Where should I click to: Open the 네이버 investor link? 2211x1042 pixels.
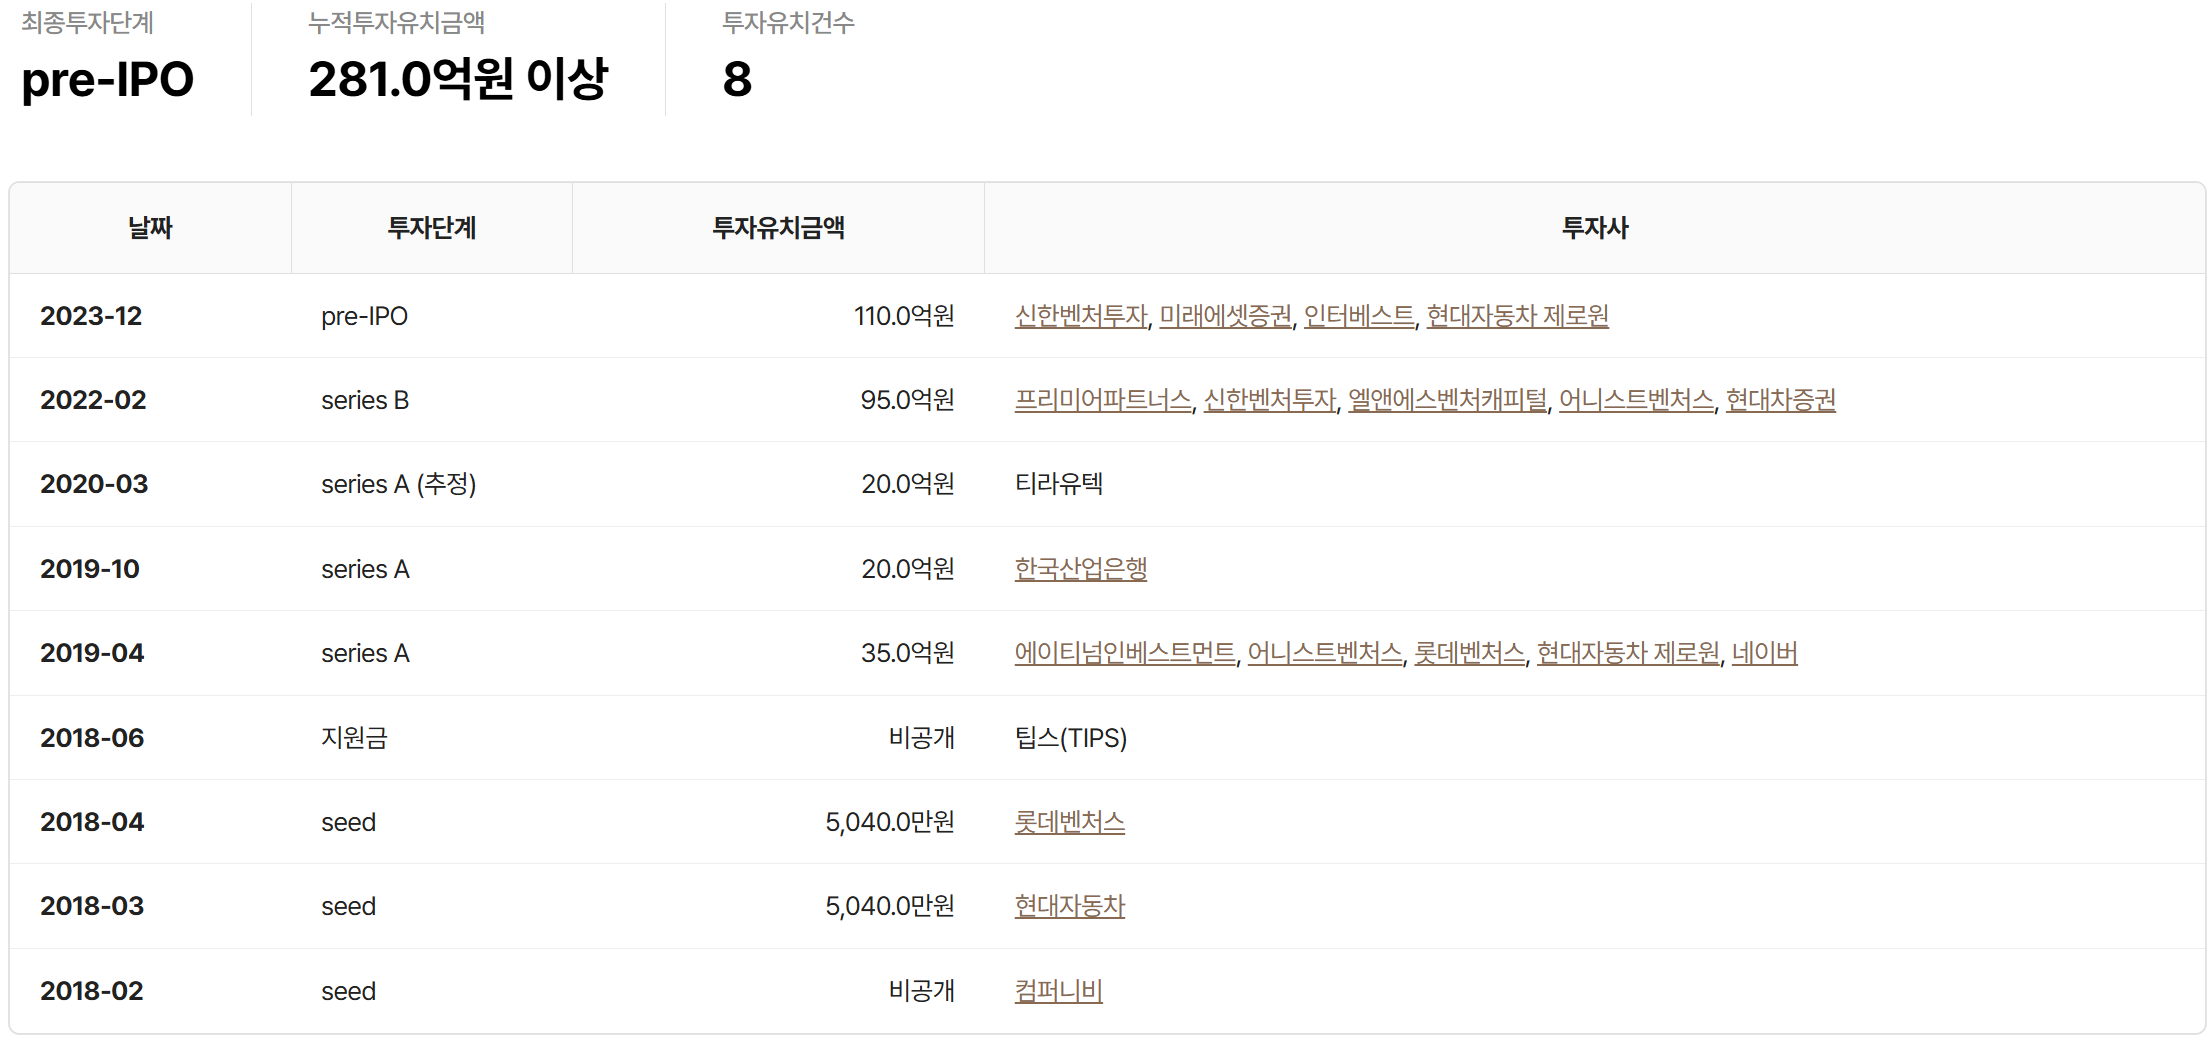click(1764, 653)
